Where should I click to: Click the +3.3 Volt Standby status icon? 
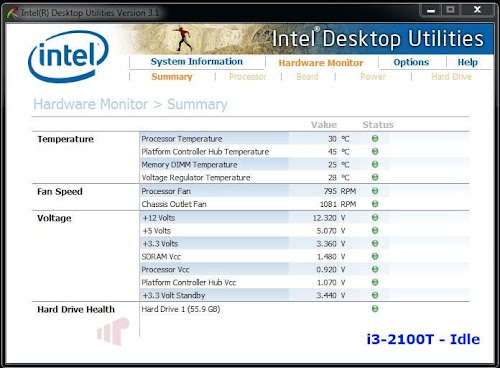tap(375, 295)
